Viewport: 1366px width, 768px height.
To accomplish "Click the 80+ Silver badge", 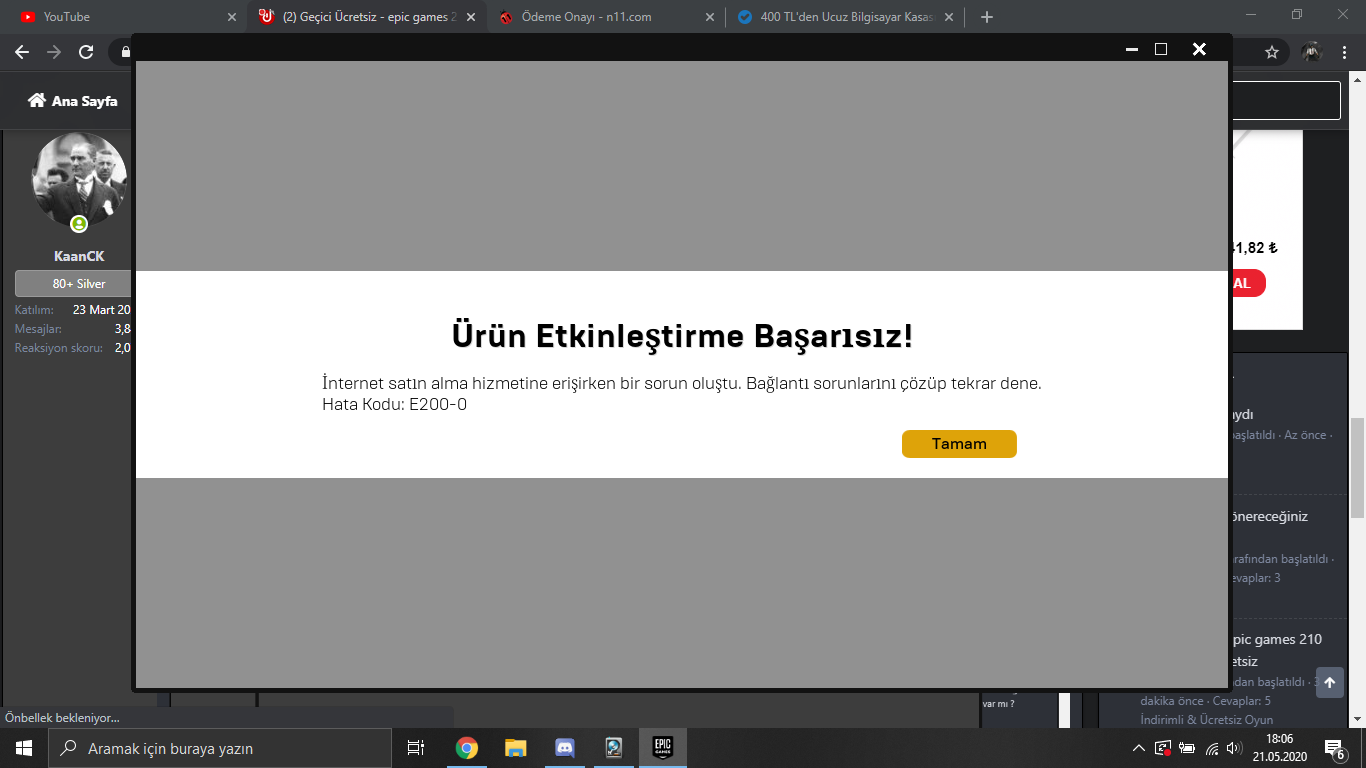I will pyautogui.click(x=75, y=284).
